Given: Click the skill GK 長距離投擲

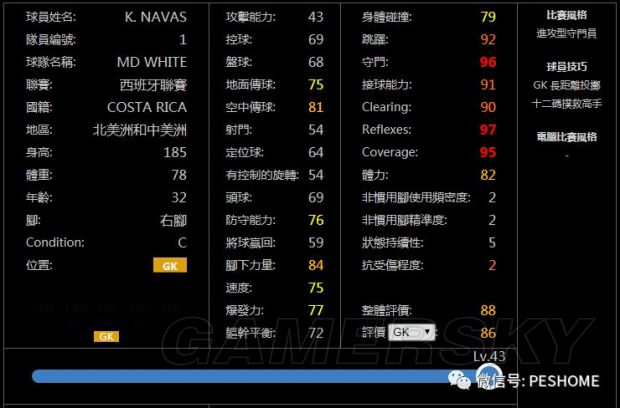Looking at the screenshot, I should click(567, 85).
